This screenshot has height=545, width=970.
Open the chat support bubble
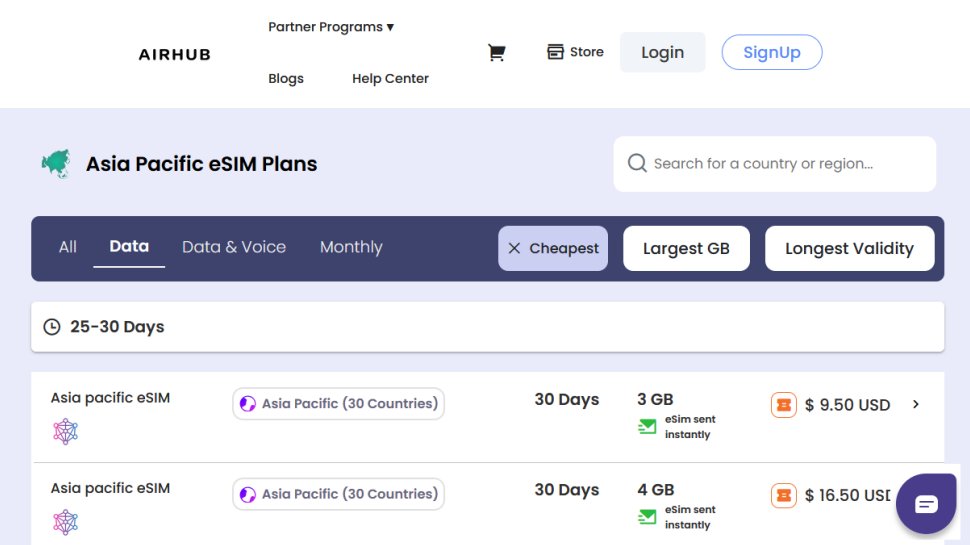tap(926, 503)
